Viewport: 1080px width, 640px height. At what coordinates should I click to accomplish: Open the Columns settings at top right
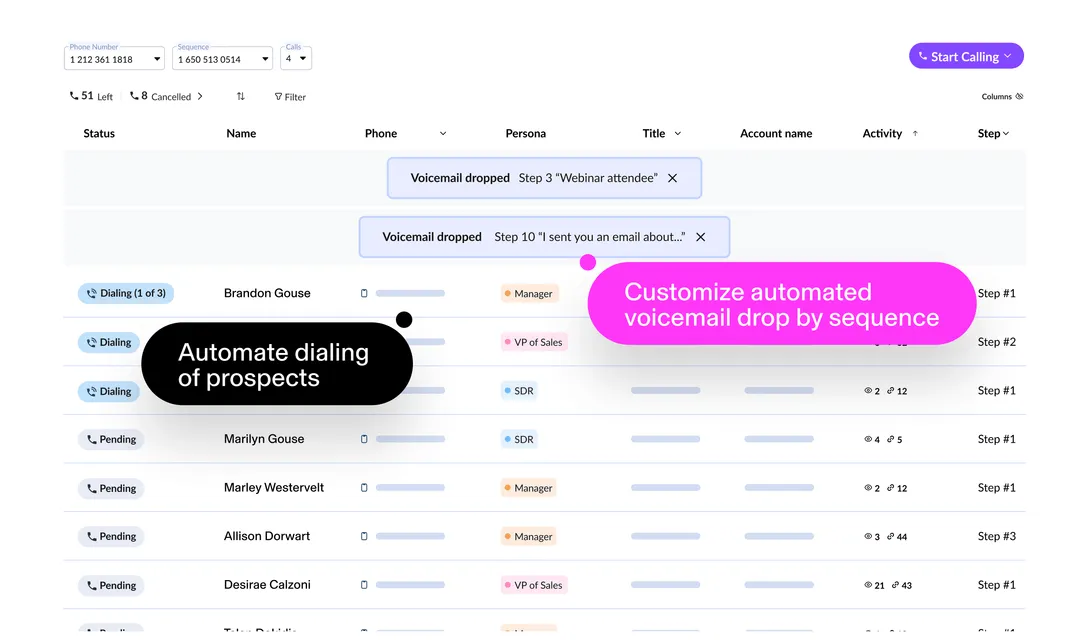coord(1000,96)
